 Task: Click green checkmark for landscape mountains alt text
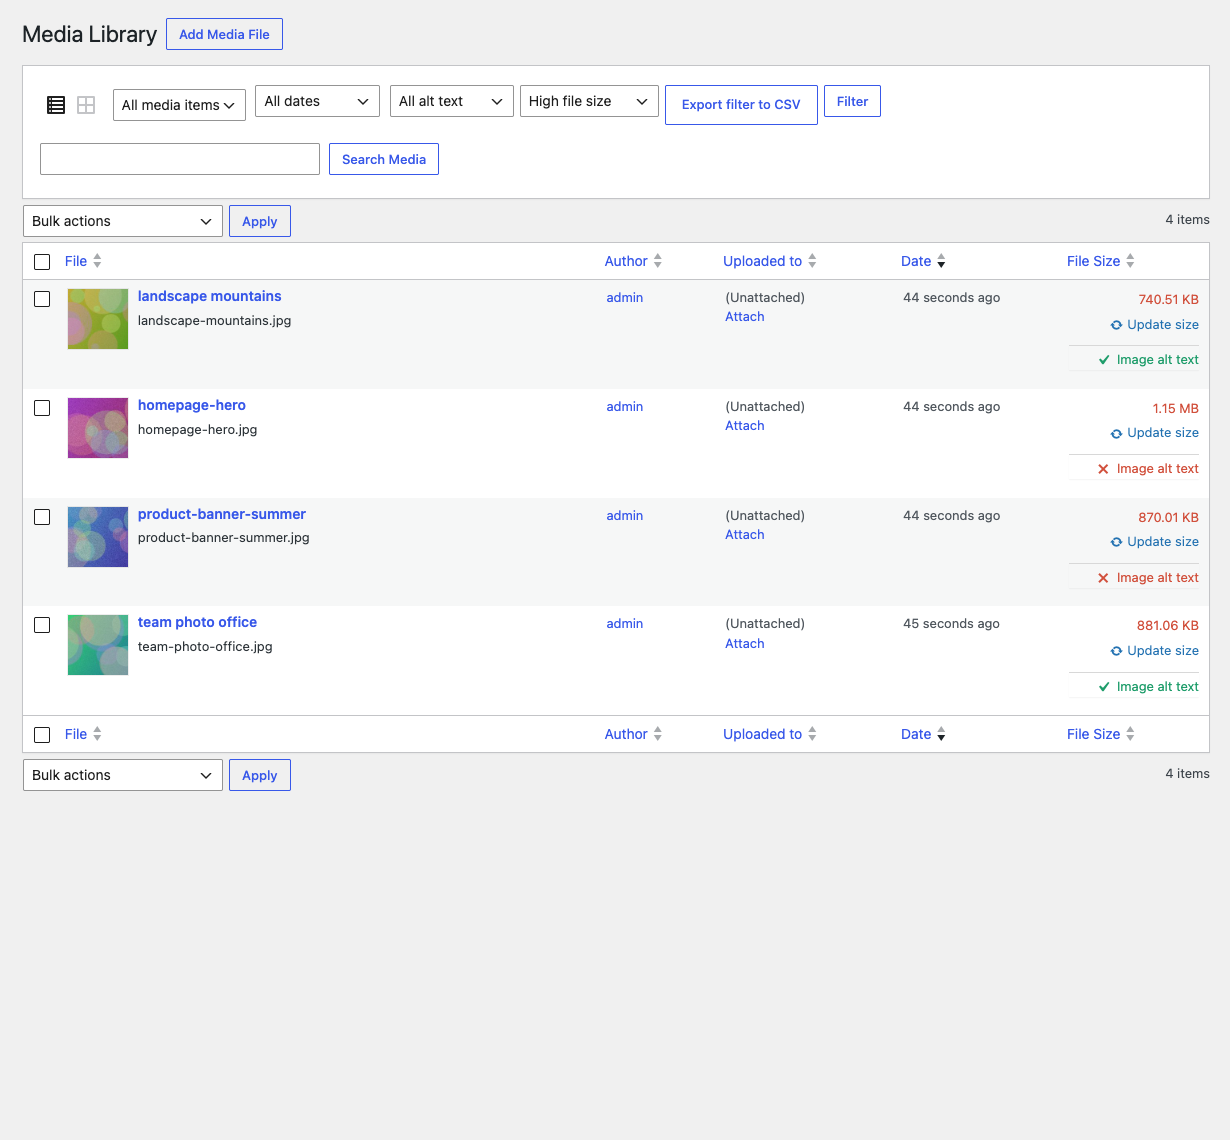pos(1104,360)
